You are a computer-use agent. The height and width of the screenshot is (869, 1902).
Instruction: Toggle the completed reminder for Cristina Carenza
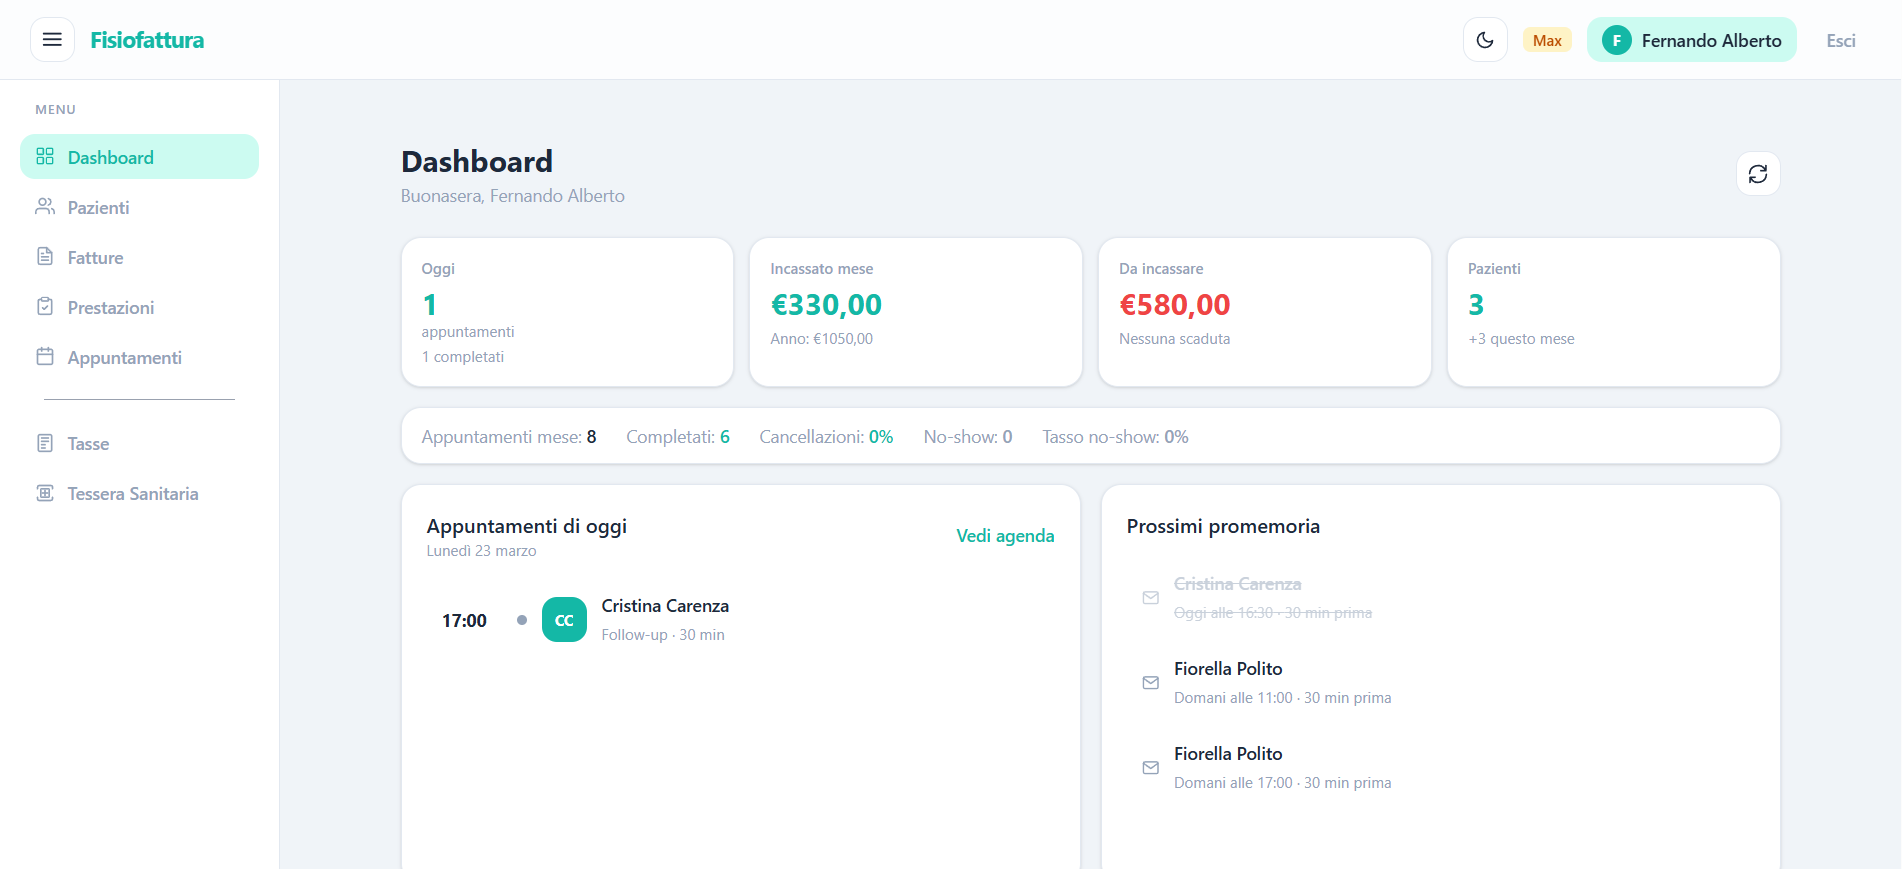click(x=1150, y=597)
